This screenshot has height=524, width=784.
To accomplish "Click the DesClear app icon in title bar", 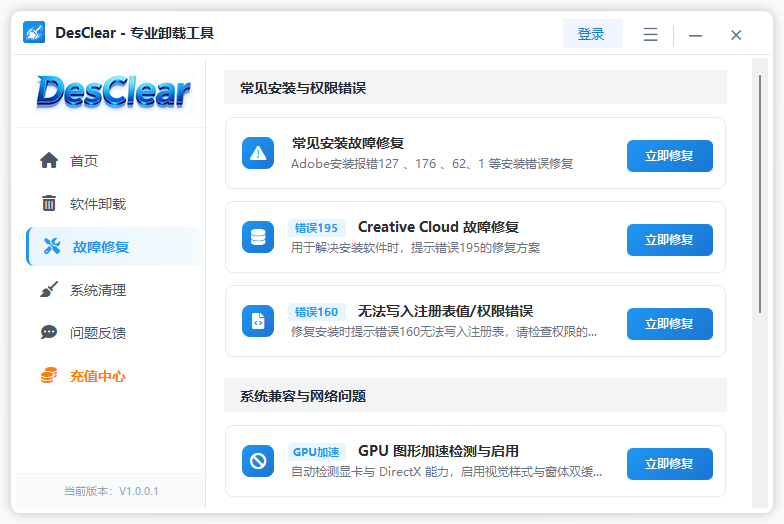I will tap(34, 32).
